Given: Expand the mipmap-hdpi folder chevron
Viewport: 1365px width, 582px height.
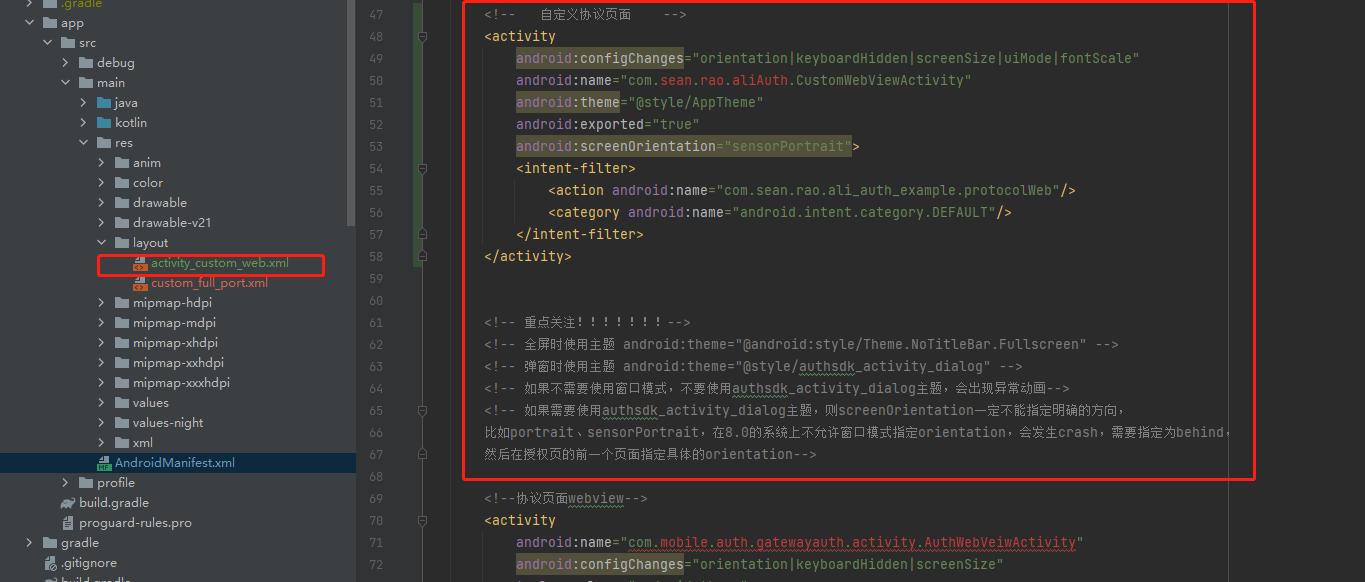Looking at the screenshot, I should click(x=100, y=302).
